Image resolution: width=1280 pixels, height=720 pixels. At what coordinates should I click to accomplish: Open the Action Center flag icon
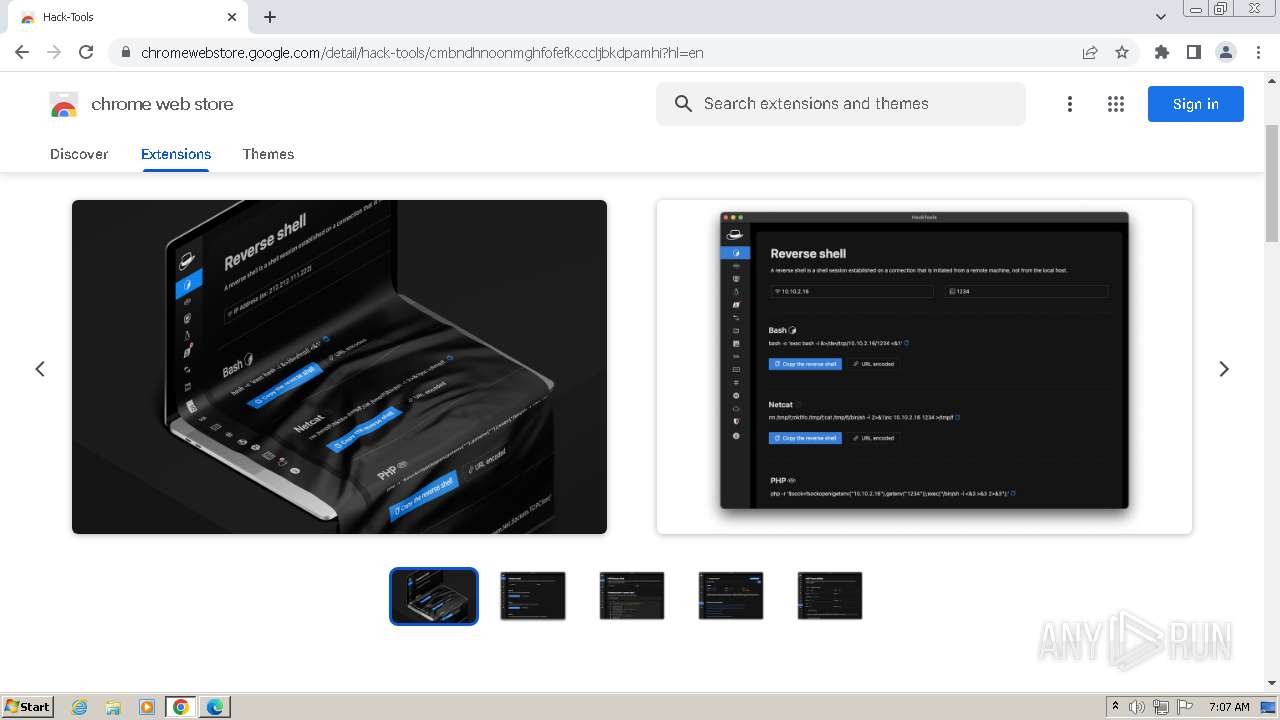tap(1185, 707)
